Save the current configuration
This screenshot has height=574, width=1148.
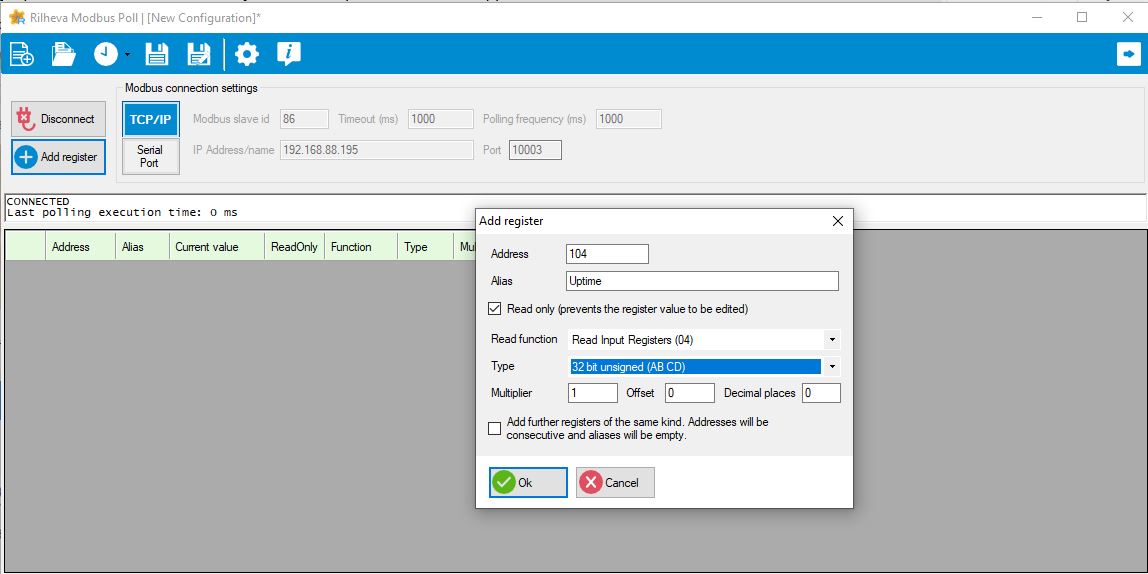pos(157,54)
